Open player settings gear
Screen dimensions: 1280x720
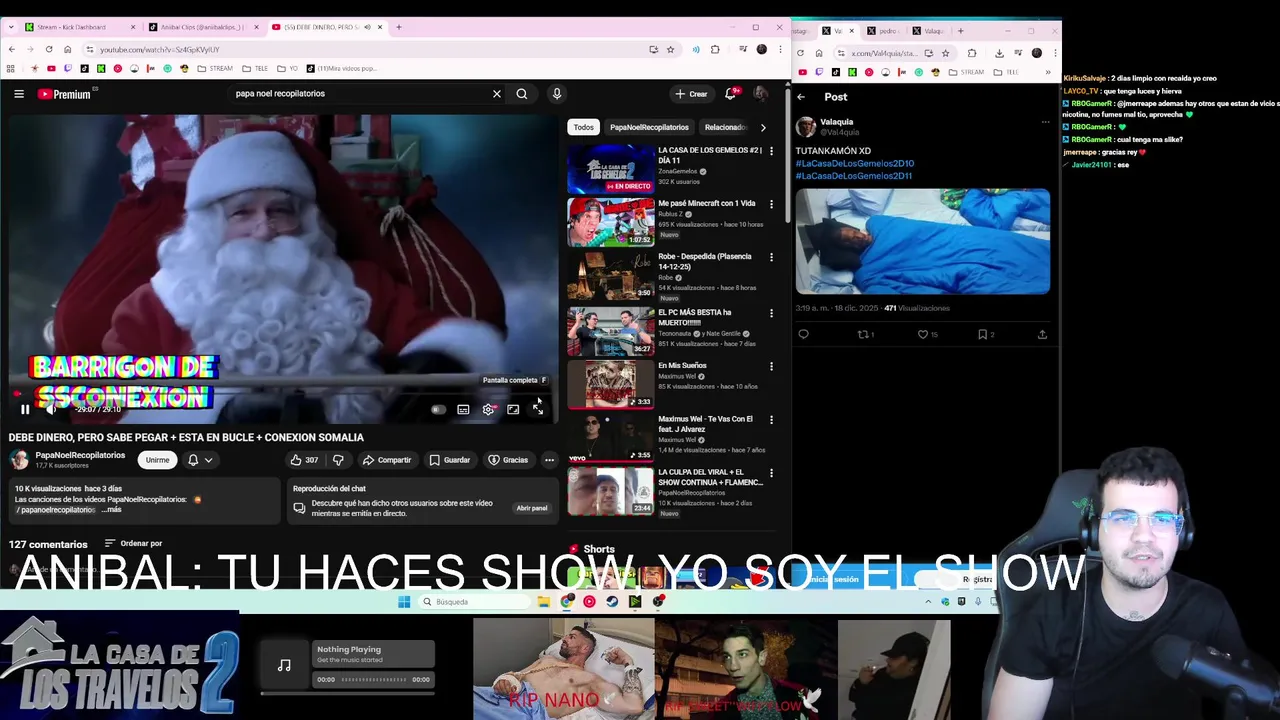pos(488,409)
